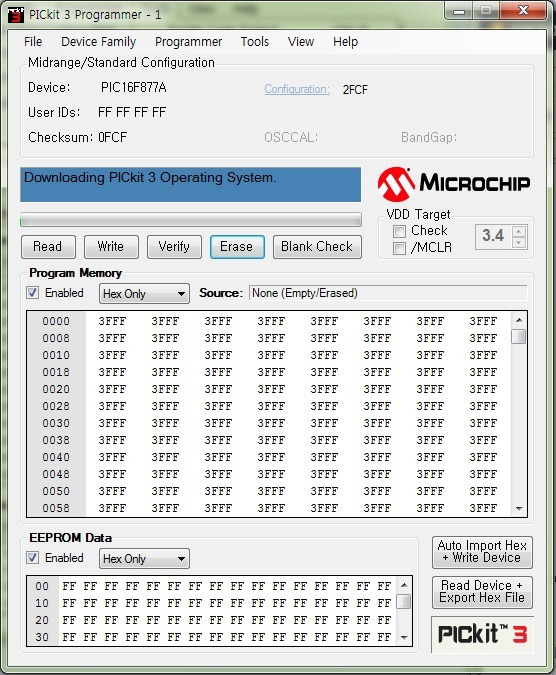Increase VDD voltage with up arrow
The width and height of the screenshot is (556, 675).
coord(519,232)
